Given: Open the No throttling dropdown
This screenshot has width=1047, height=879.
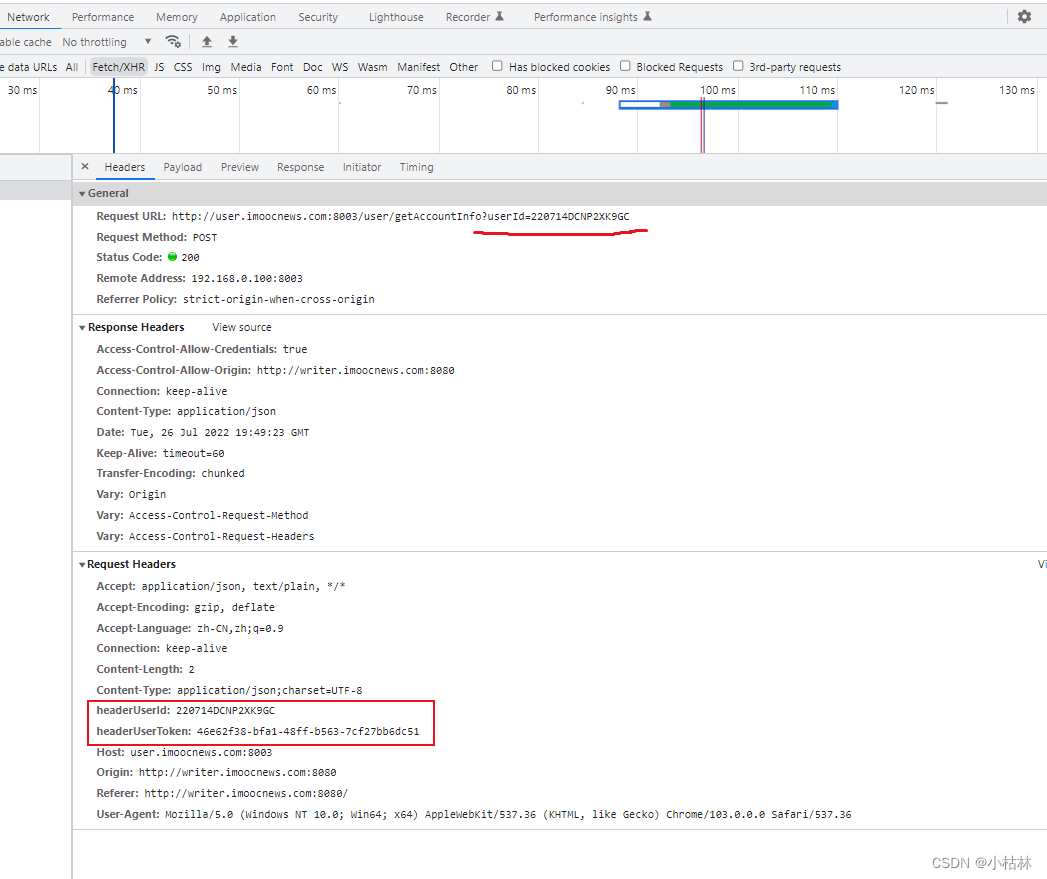Looking at the screenshot, I should coord(107,42).
